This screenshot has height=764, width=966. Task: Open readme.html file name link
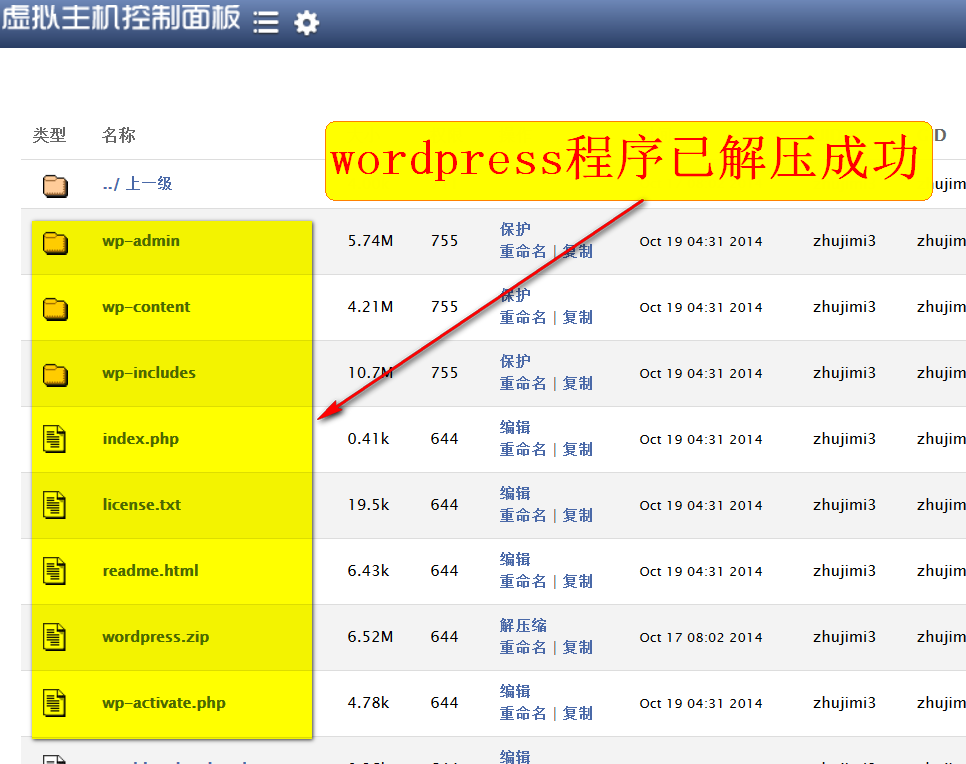(150, 571)
